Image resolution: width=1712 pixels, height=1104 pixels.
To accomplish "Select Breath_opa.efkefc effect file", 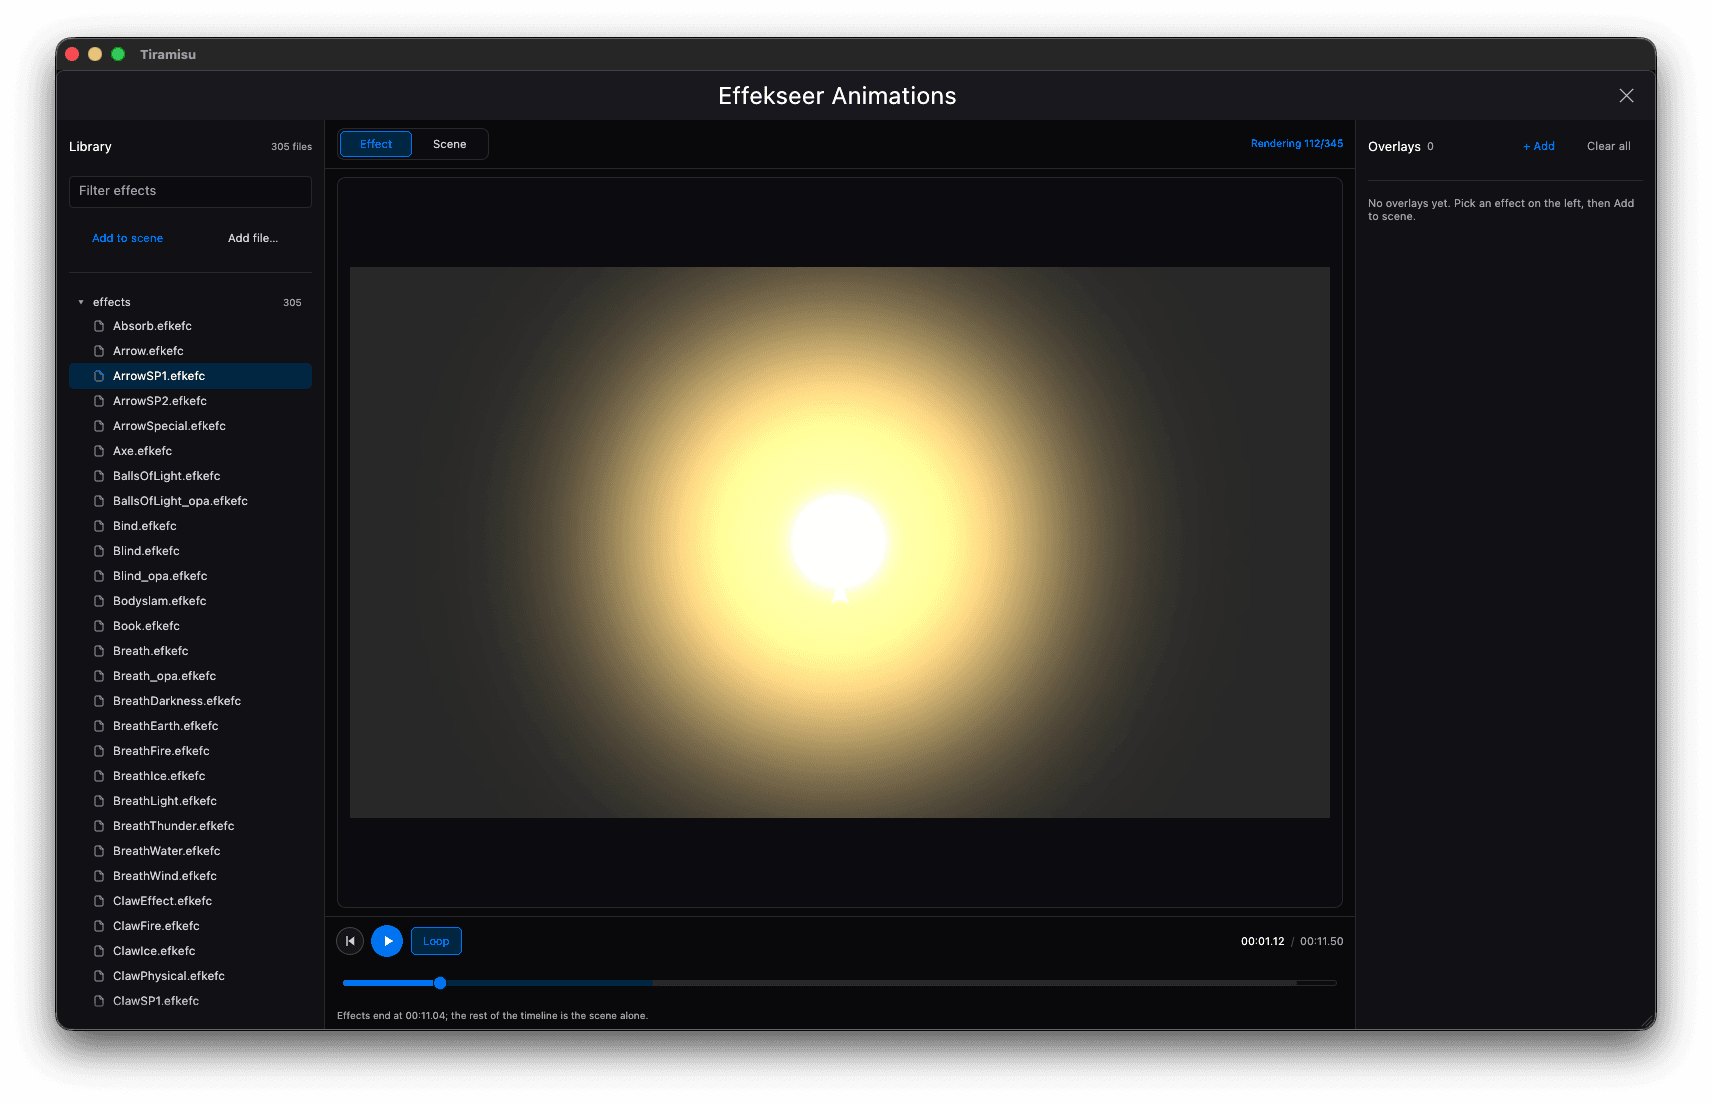I will [190, 676].
